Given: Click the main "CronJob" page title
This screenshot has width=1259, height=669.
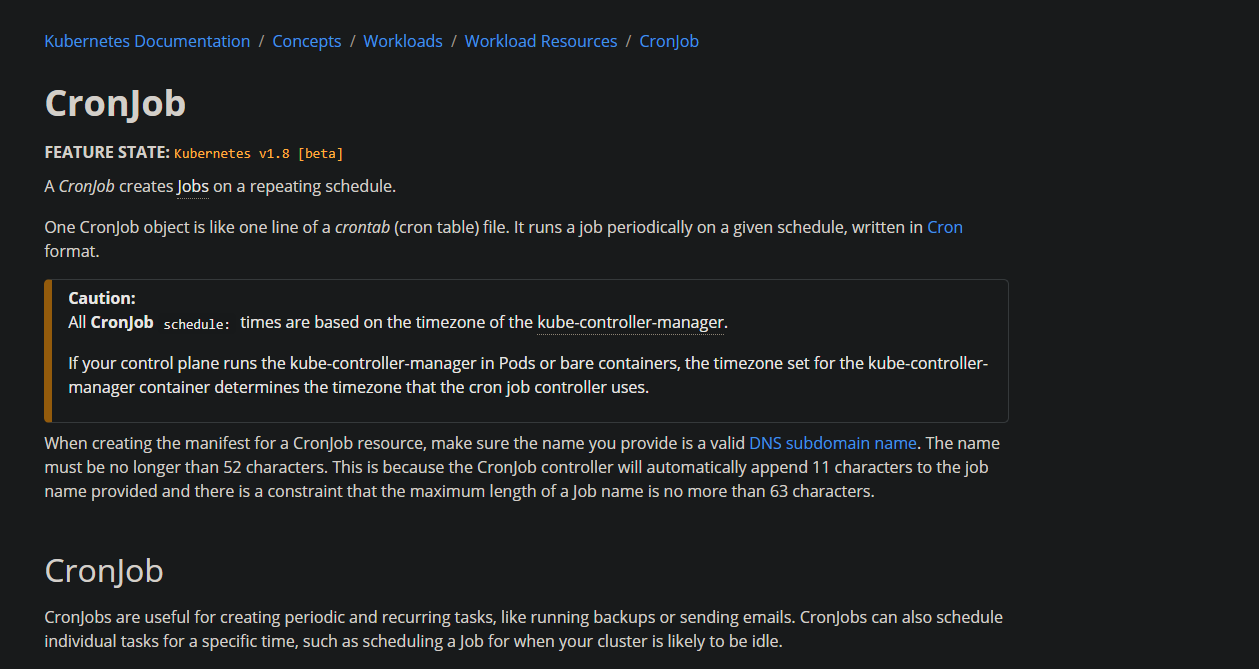Looking at the screenshot, I should click(x=114, y=103).
